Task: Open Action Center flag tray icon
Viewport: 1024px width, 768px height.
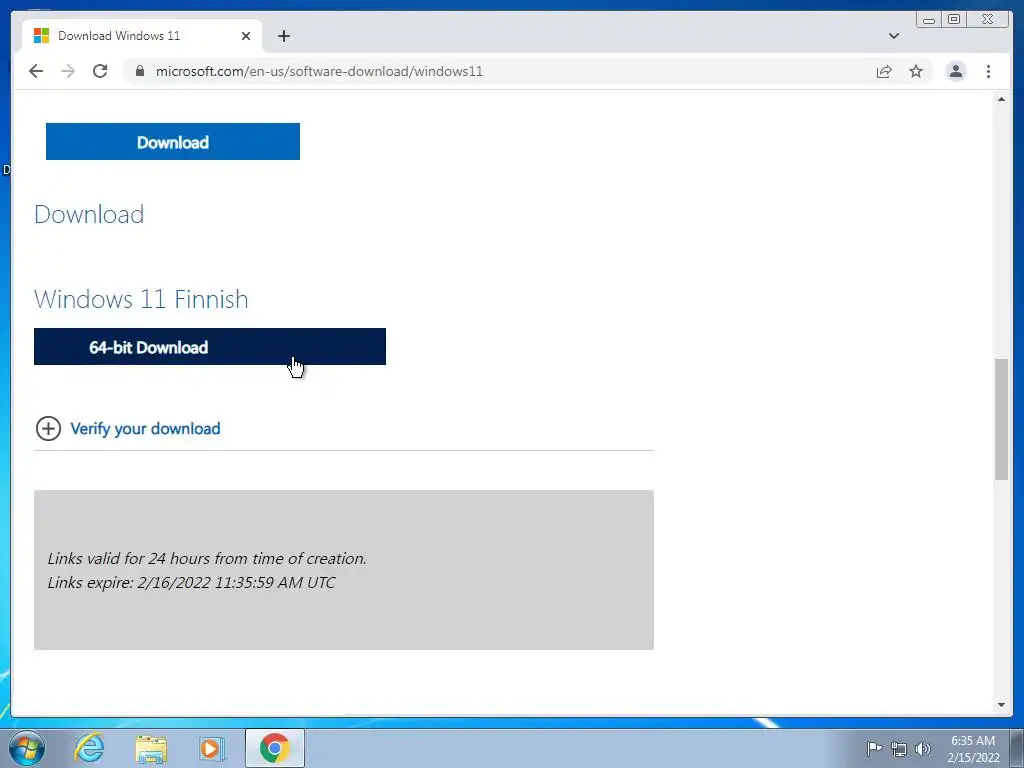Action: pos(874,749)
